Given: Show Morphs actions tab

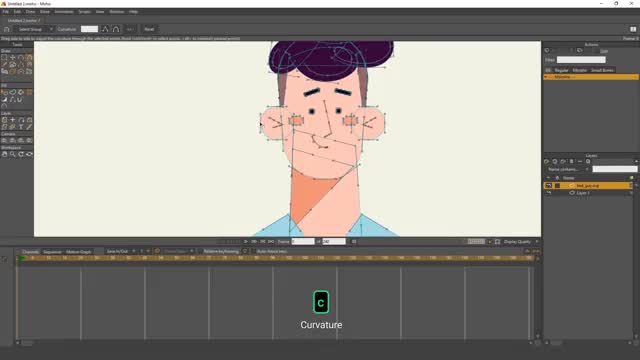Looking at the screenshot, I should pos(579,70).
